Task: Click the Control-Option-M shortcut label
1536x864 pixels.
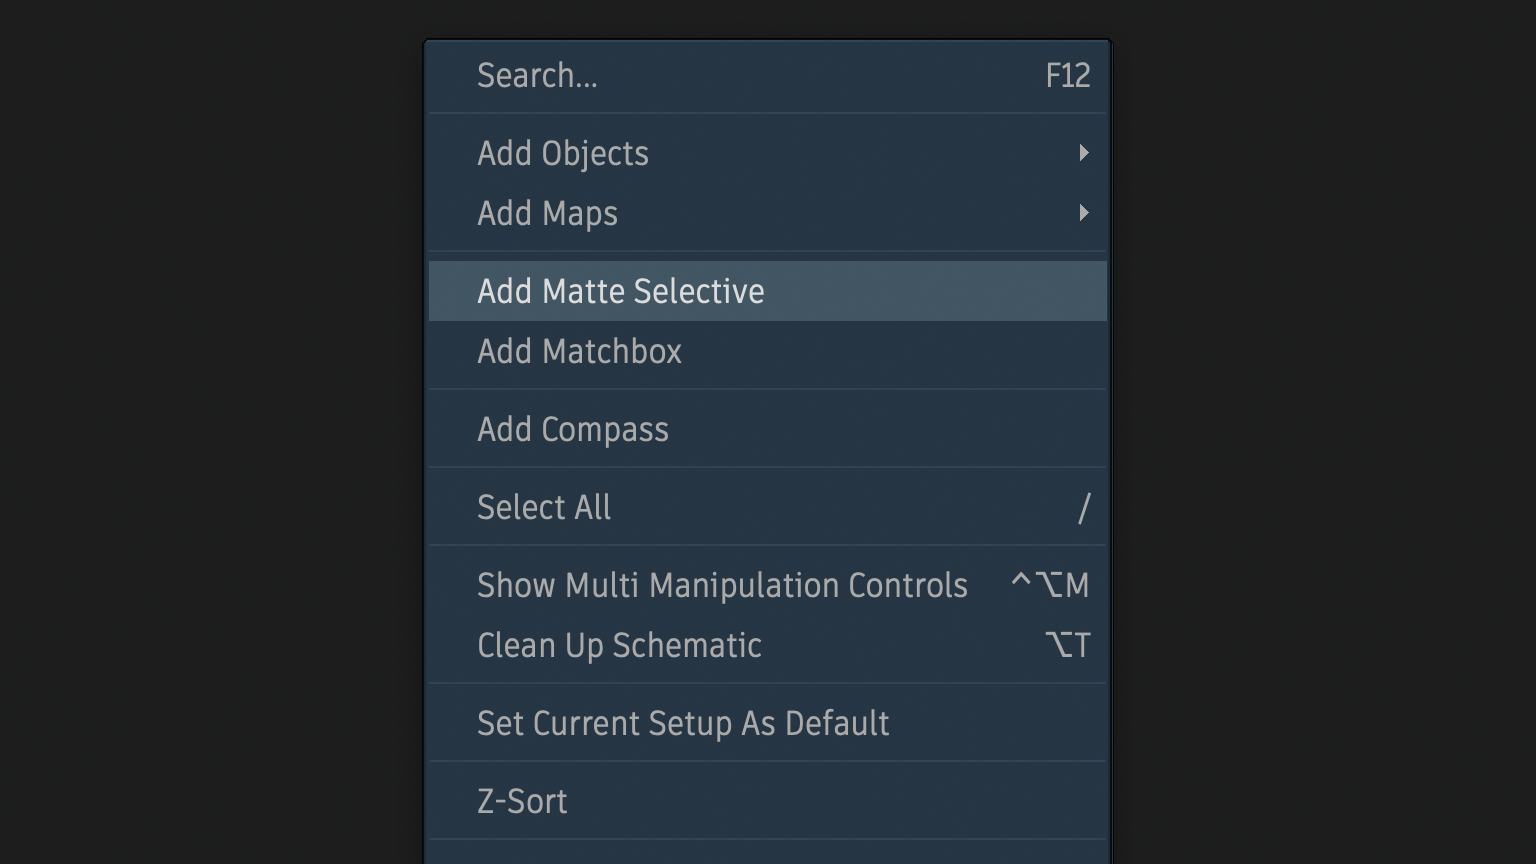Action: pyautogui.click(x=1049, y=585)
